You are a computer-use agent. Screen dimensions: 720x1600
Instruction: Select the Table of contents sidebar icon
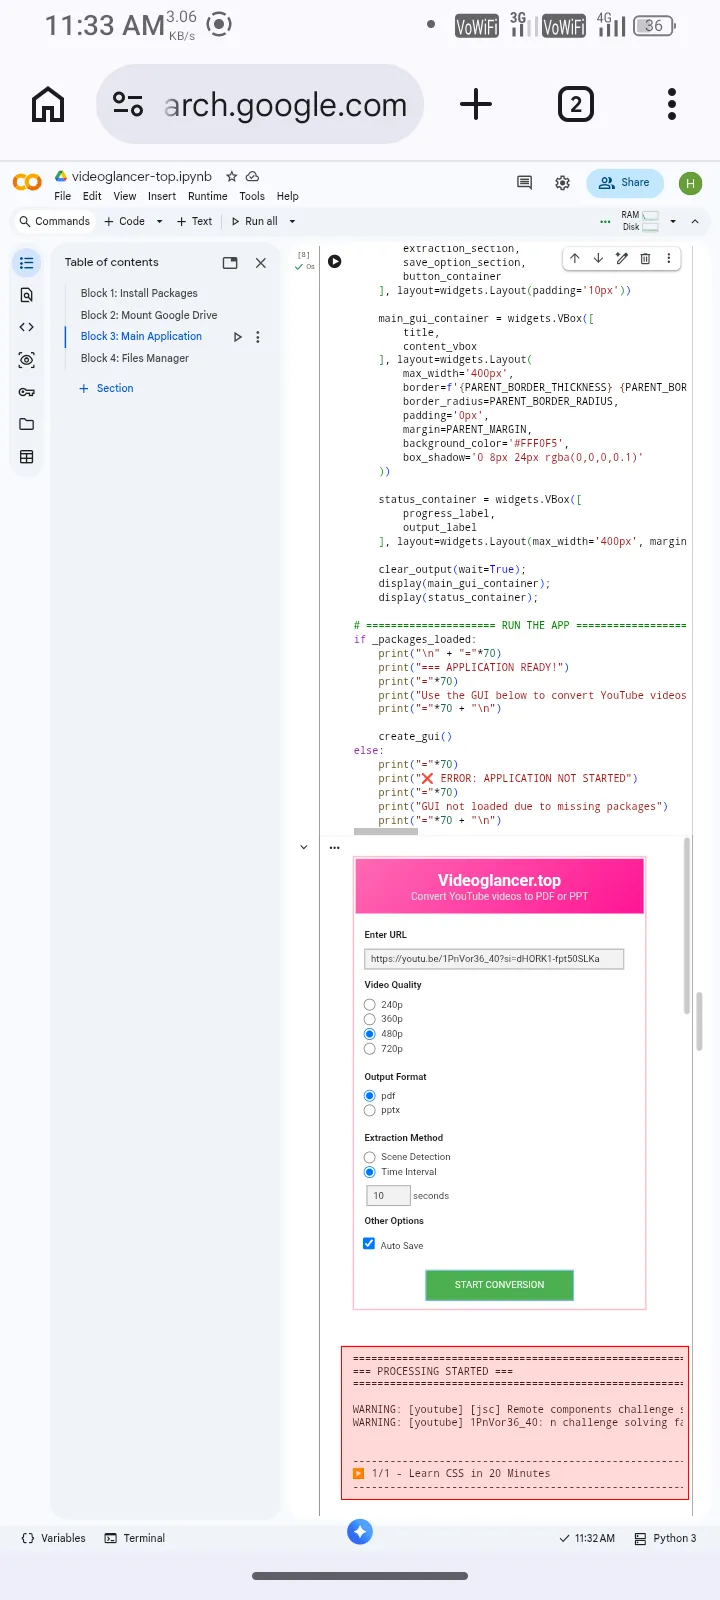(x=27, y=263)
